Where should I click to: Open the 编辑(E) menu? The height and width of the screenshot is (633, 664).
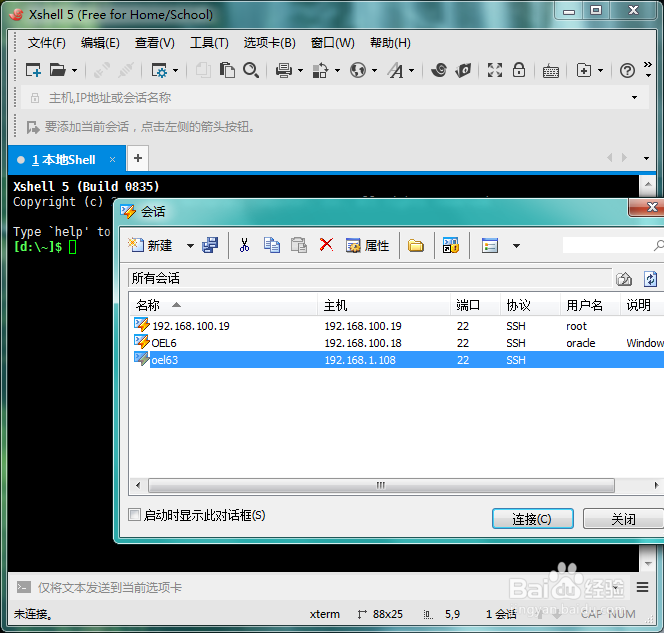(100, 43)
